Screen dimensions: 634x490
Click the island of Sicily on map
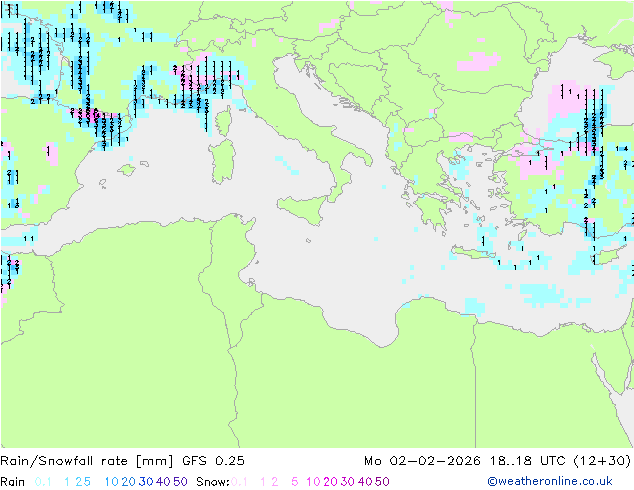303,209
